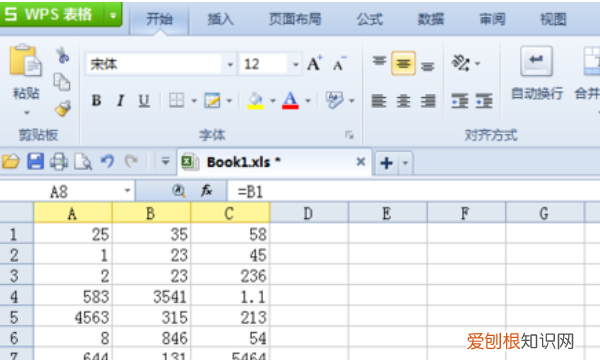
Task: Open the font name dropdown arrow
Action: pos(230,64)
